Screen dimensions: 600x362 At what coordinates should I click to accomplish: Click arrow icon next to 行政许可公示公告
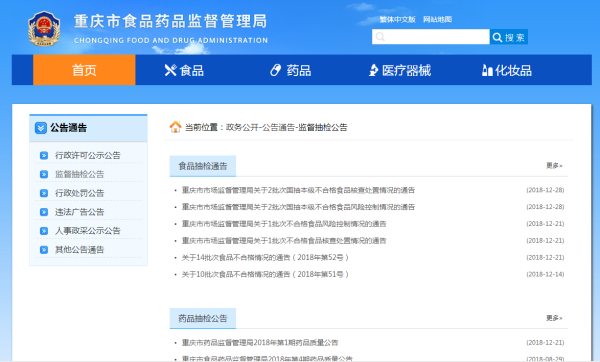point(44,155)
